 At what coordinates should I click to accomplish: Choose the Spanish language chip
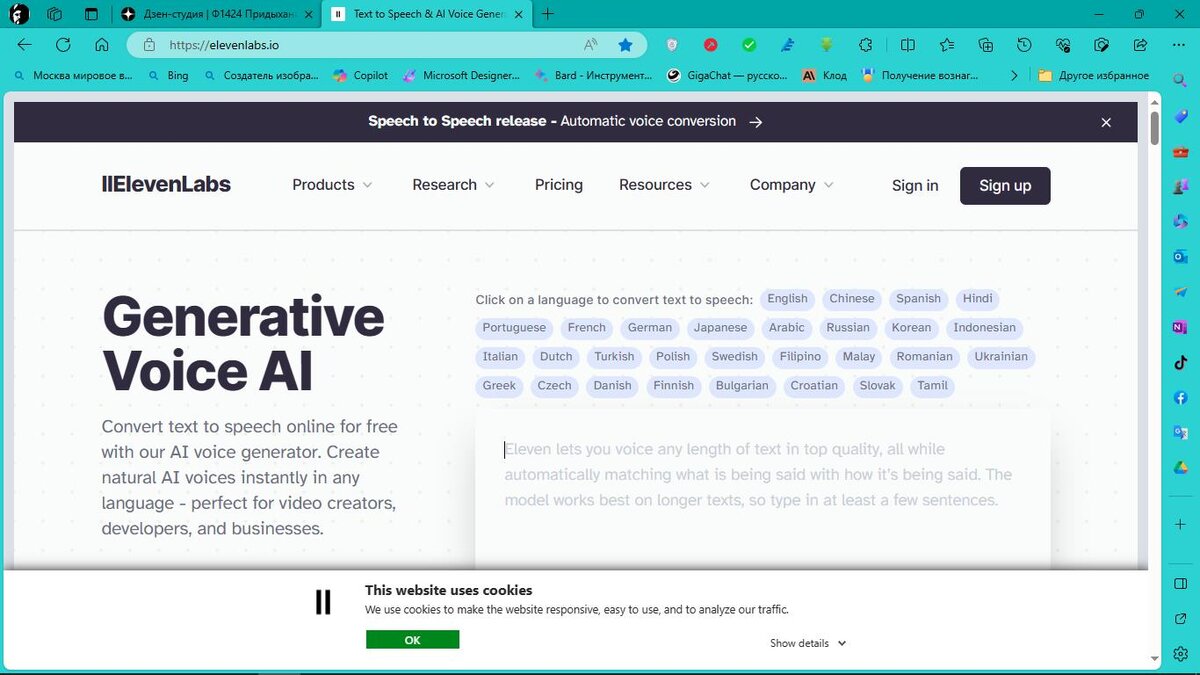[918, 298]
